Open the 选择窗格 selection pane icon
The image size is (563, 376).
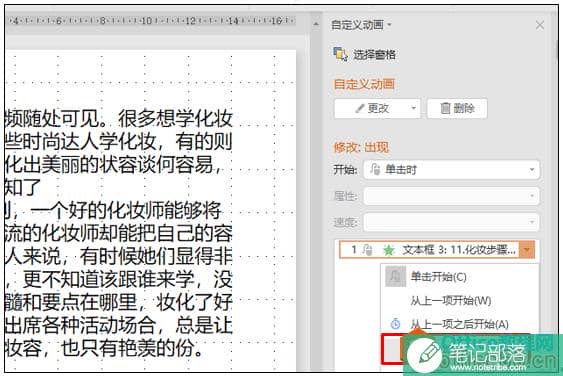click(340, 55)
